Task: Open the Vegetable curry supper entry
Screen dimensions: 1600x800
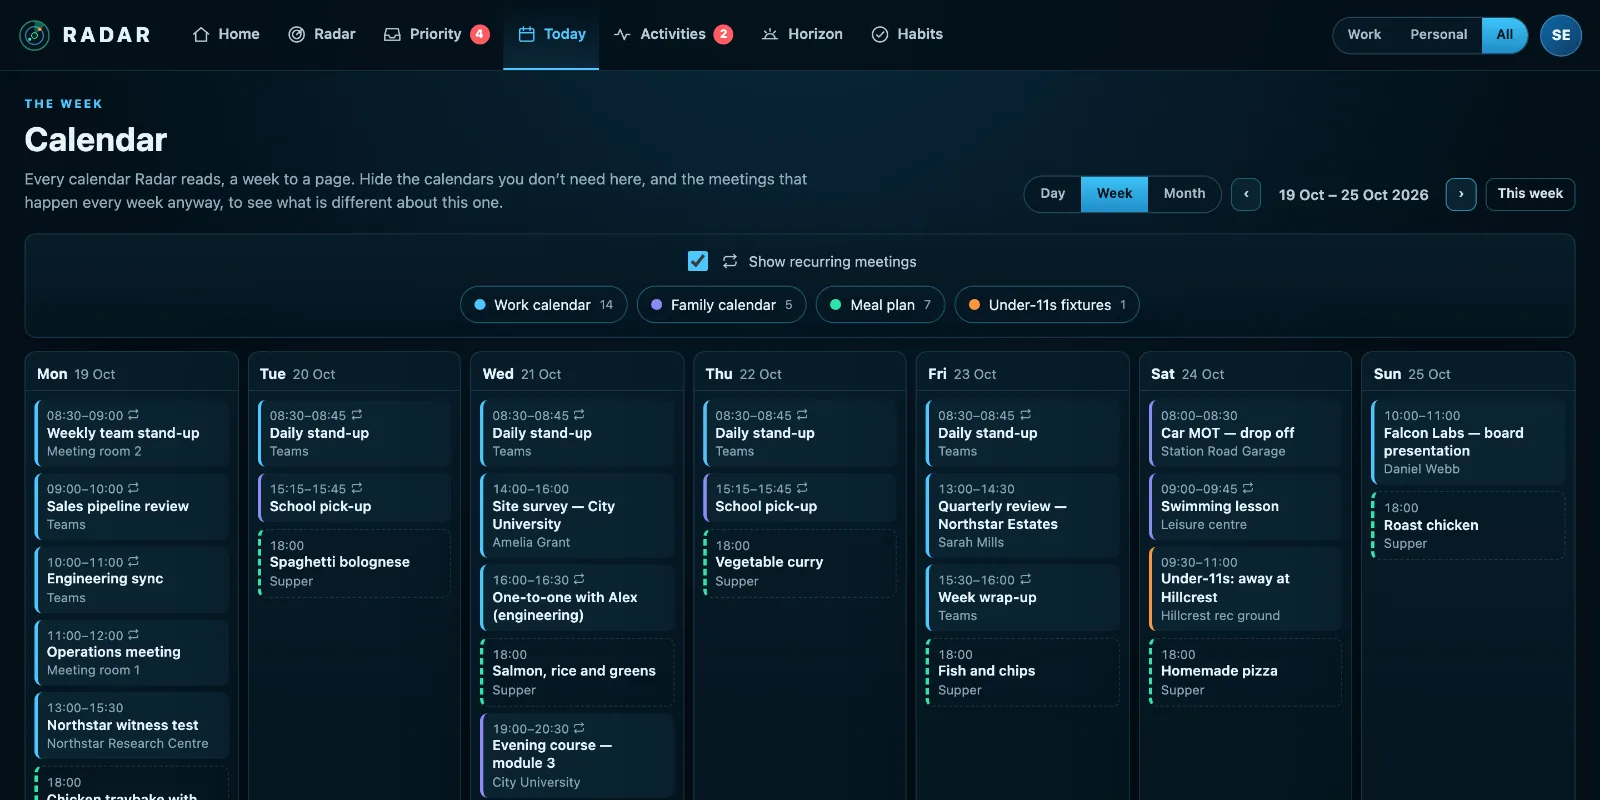Action: click(800, 563)
